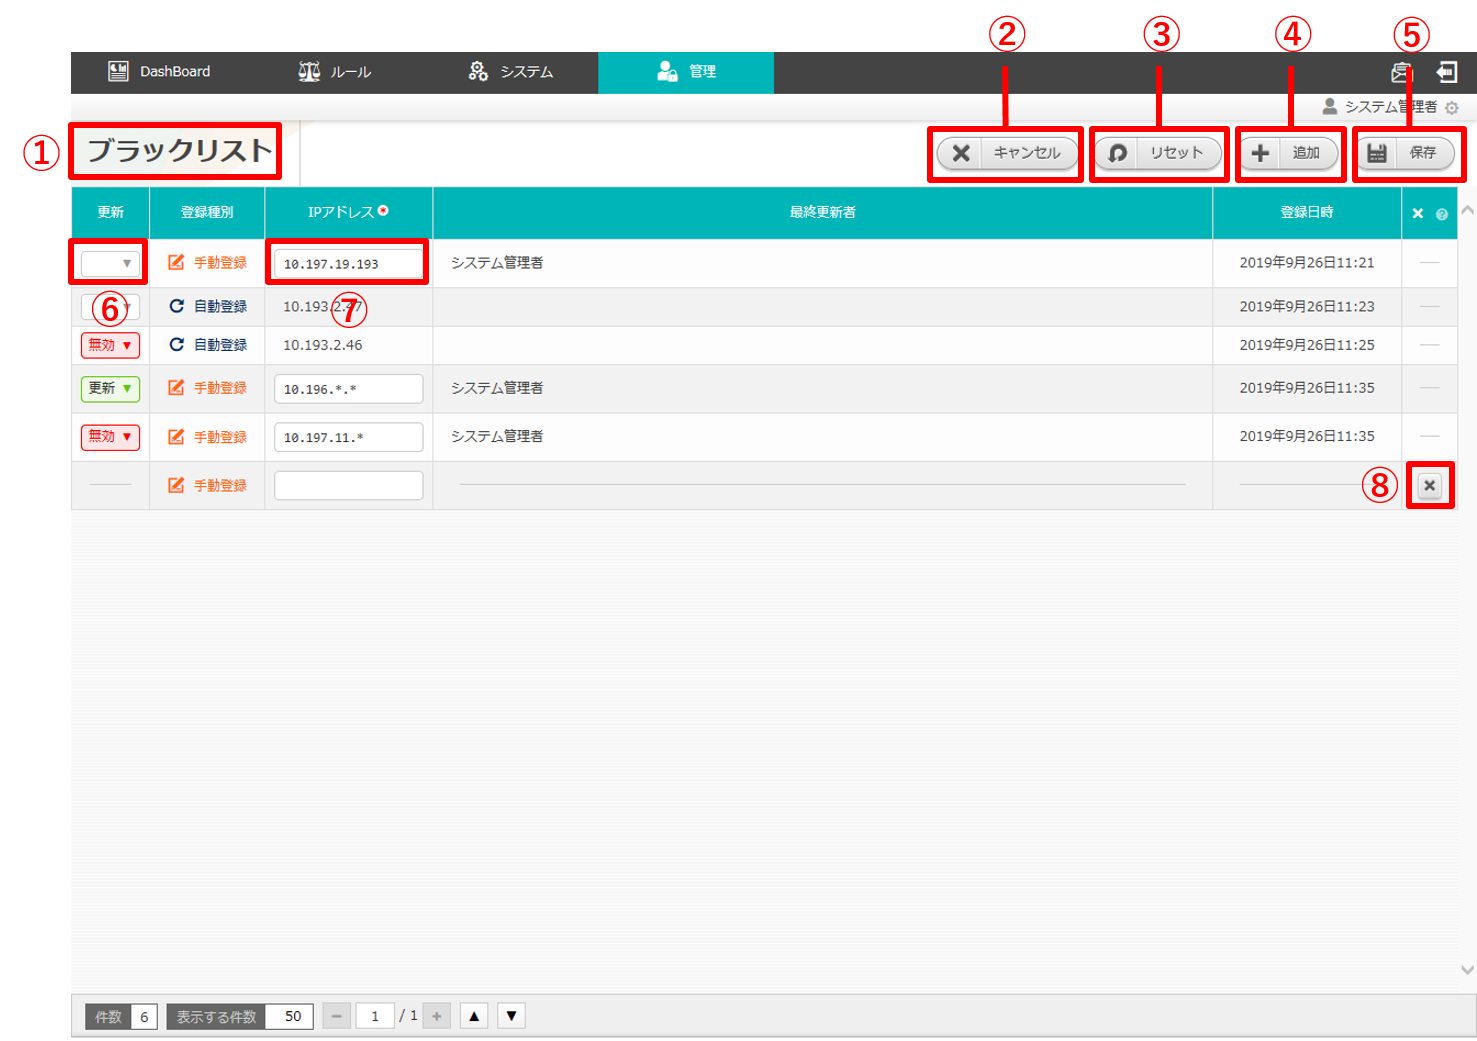Image resolution: width=1477 pixels, height=1041 pixels.
Task: Click the 追加 button
Action: click(x=1289, y=153)
